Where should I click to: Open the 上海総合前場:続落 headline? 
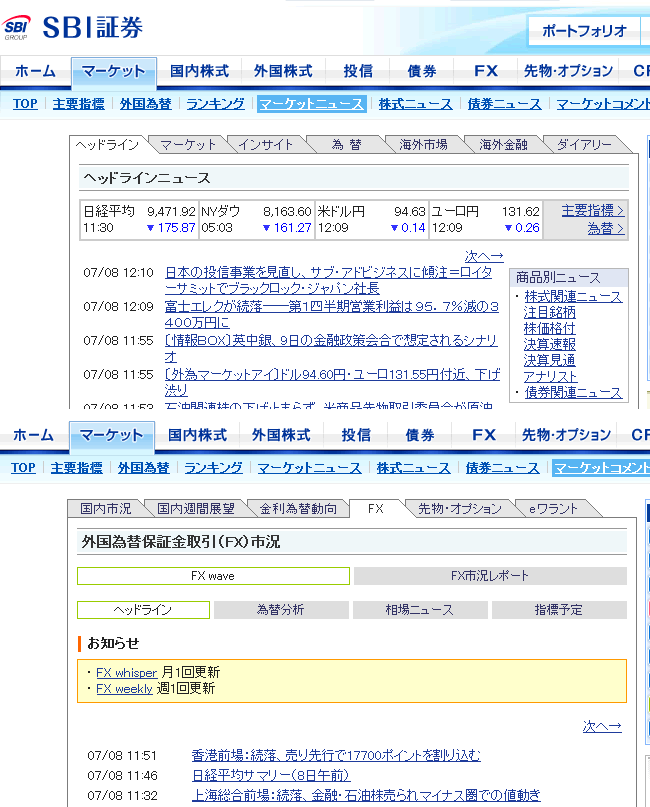[x=366, y=796]
